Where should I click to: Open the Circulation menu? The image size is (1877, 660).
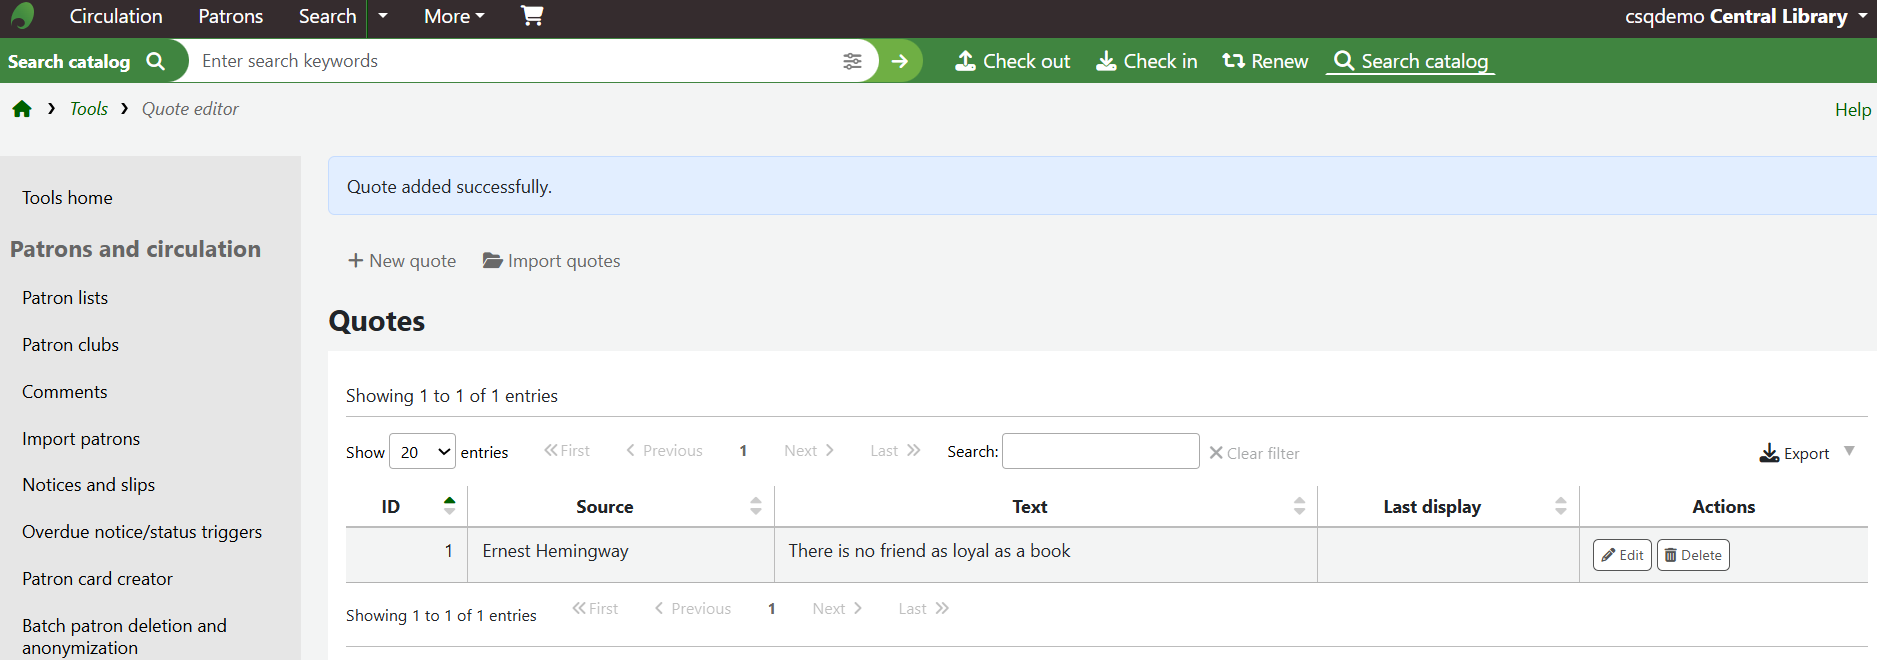(116, 16)
